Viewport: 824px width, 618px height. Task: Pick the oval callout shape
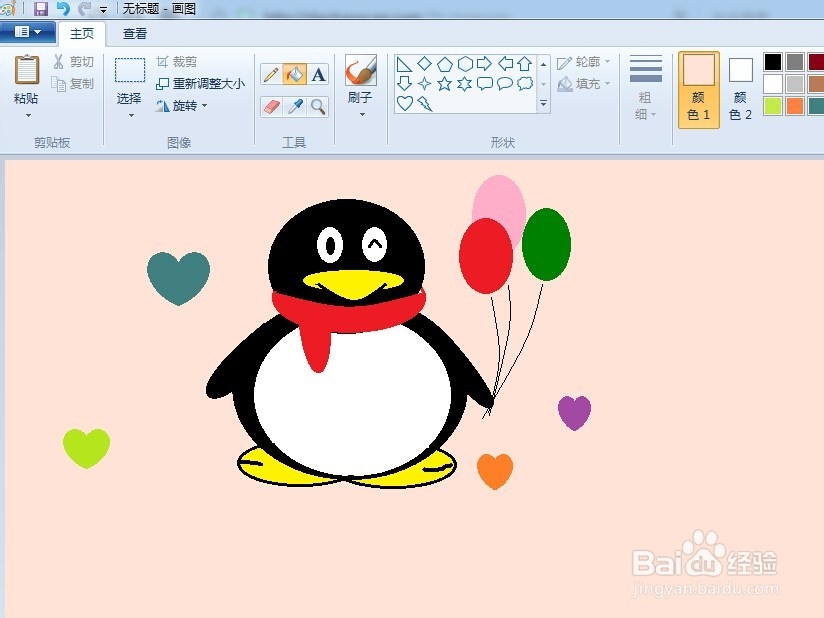(504, 84)
